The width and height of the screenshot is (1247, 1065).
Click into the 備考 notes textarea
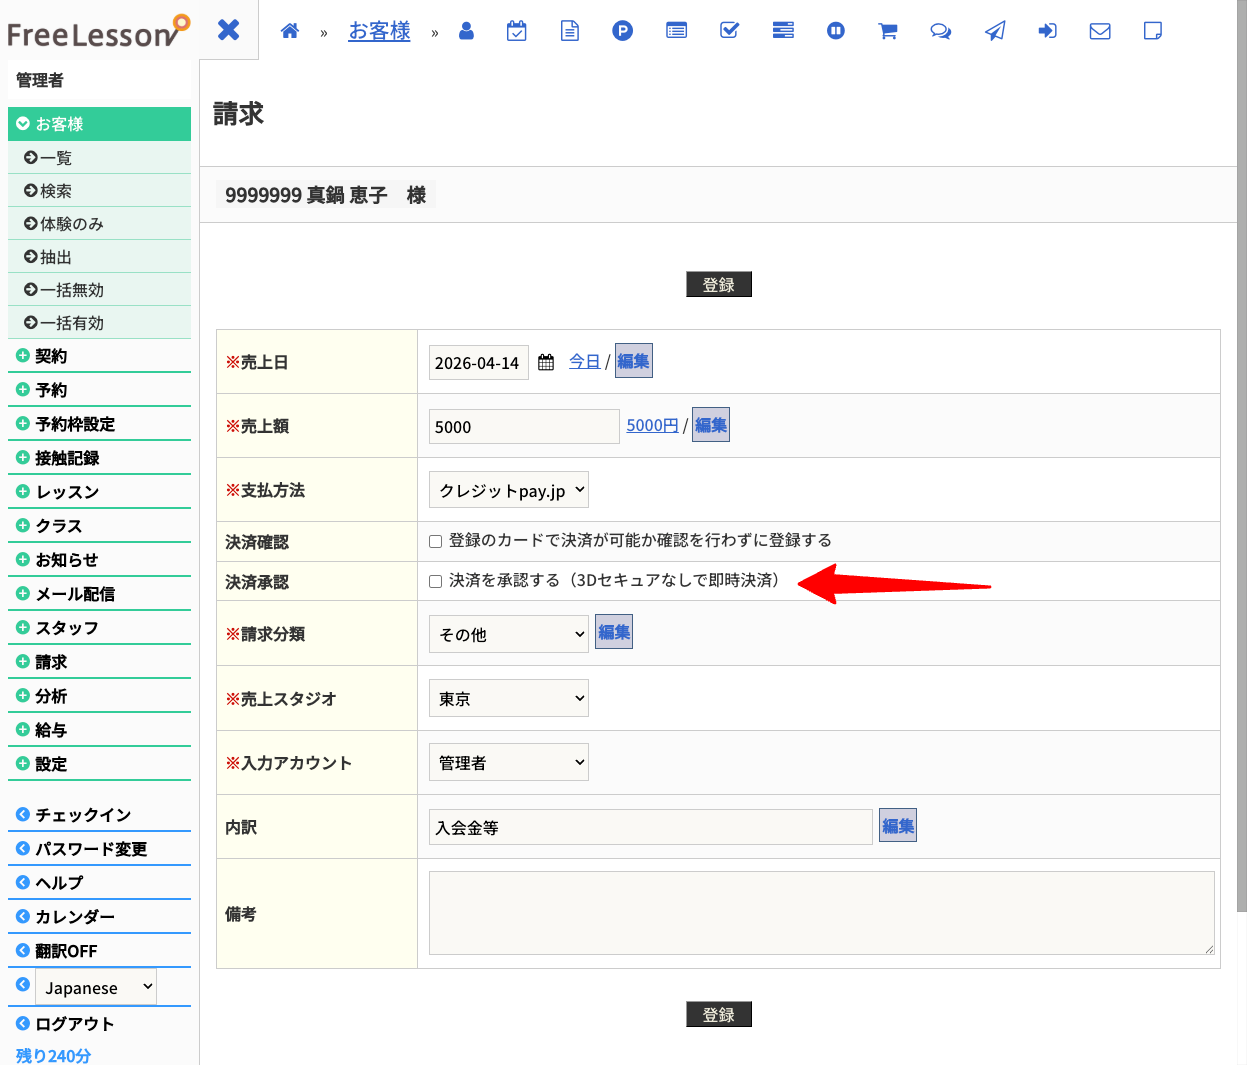(x=820, y=912)
